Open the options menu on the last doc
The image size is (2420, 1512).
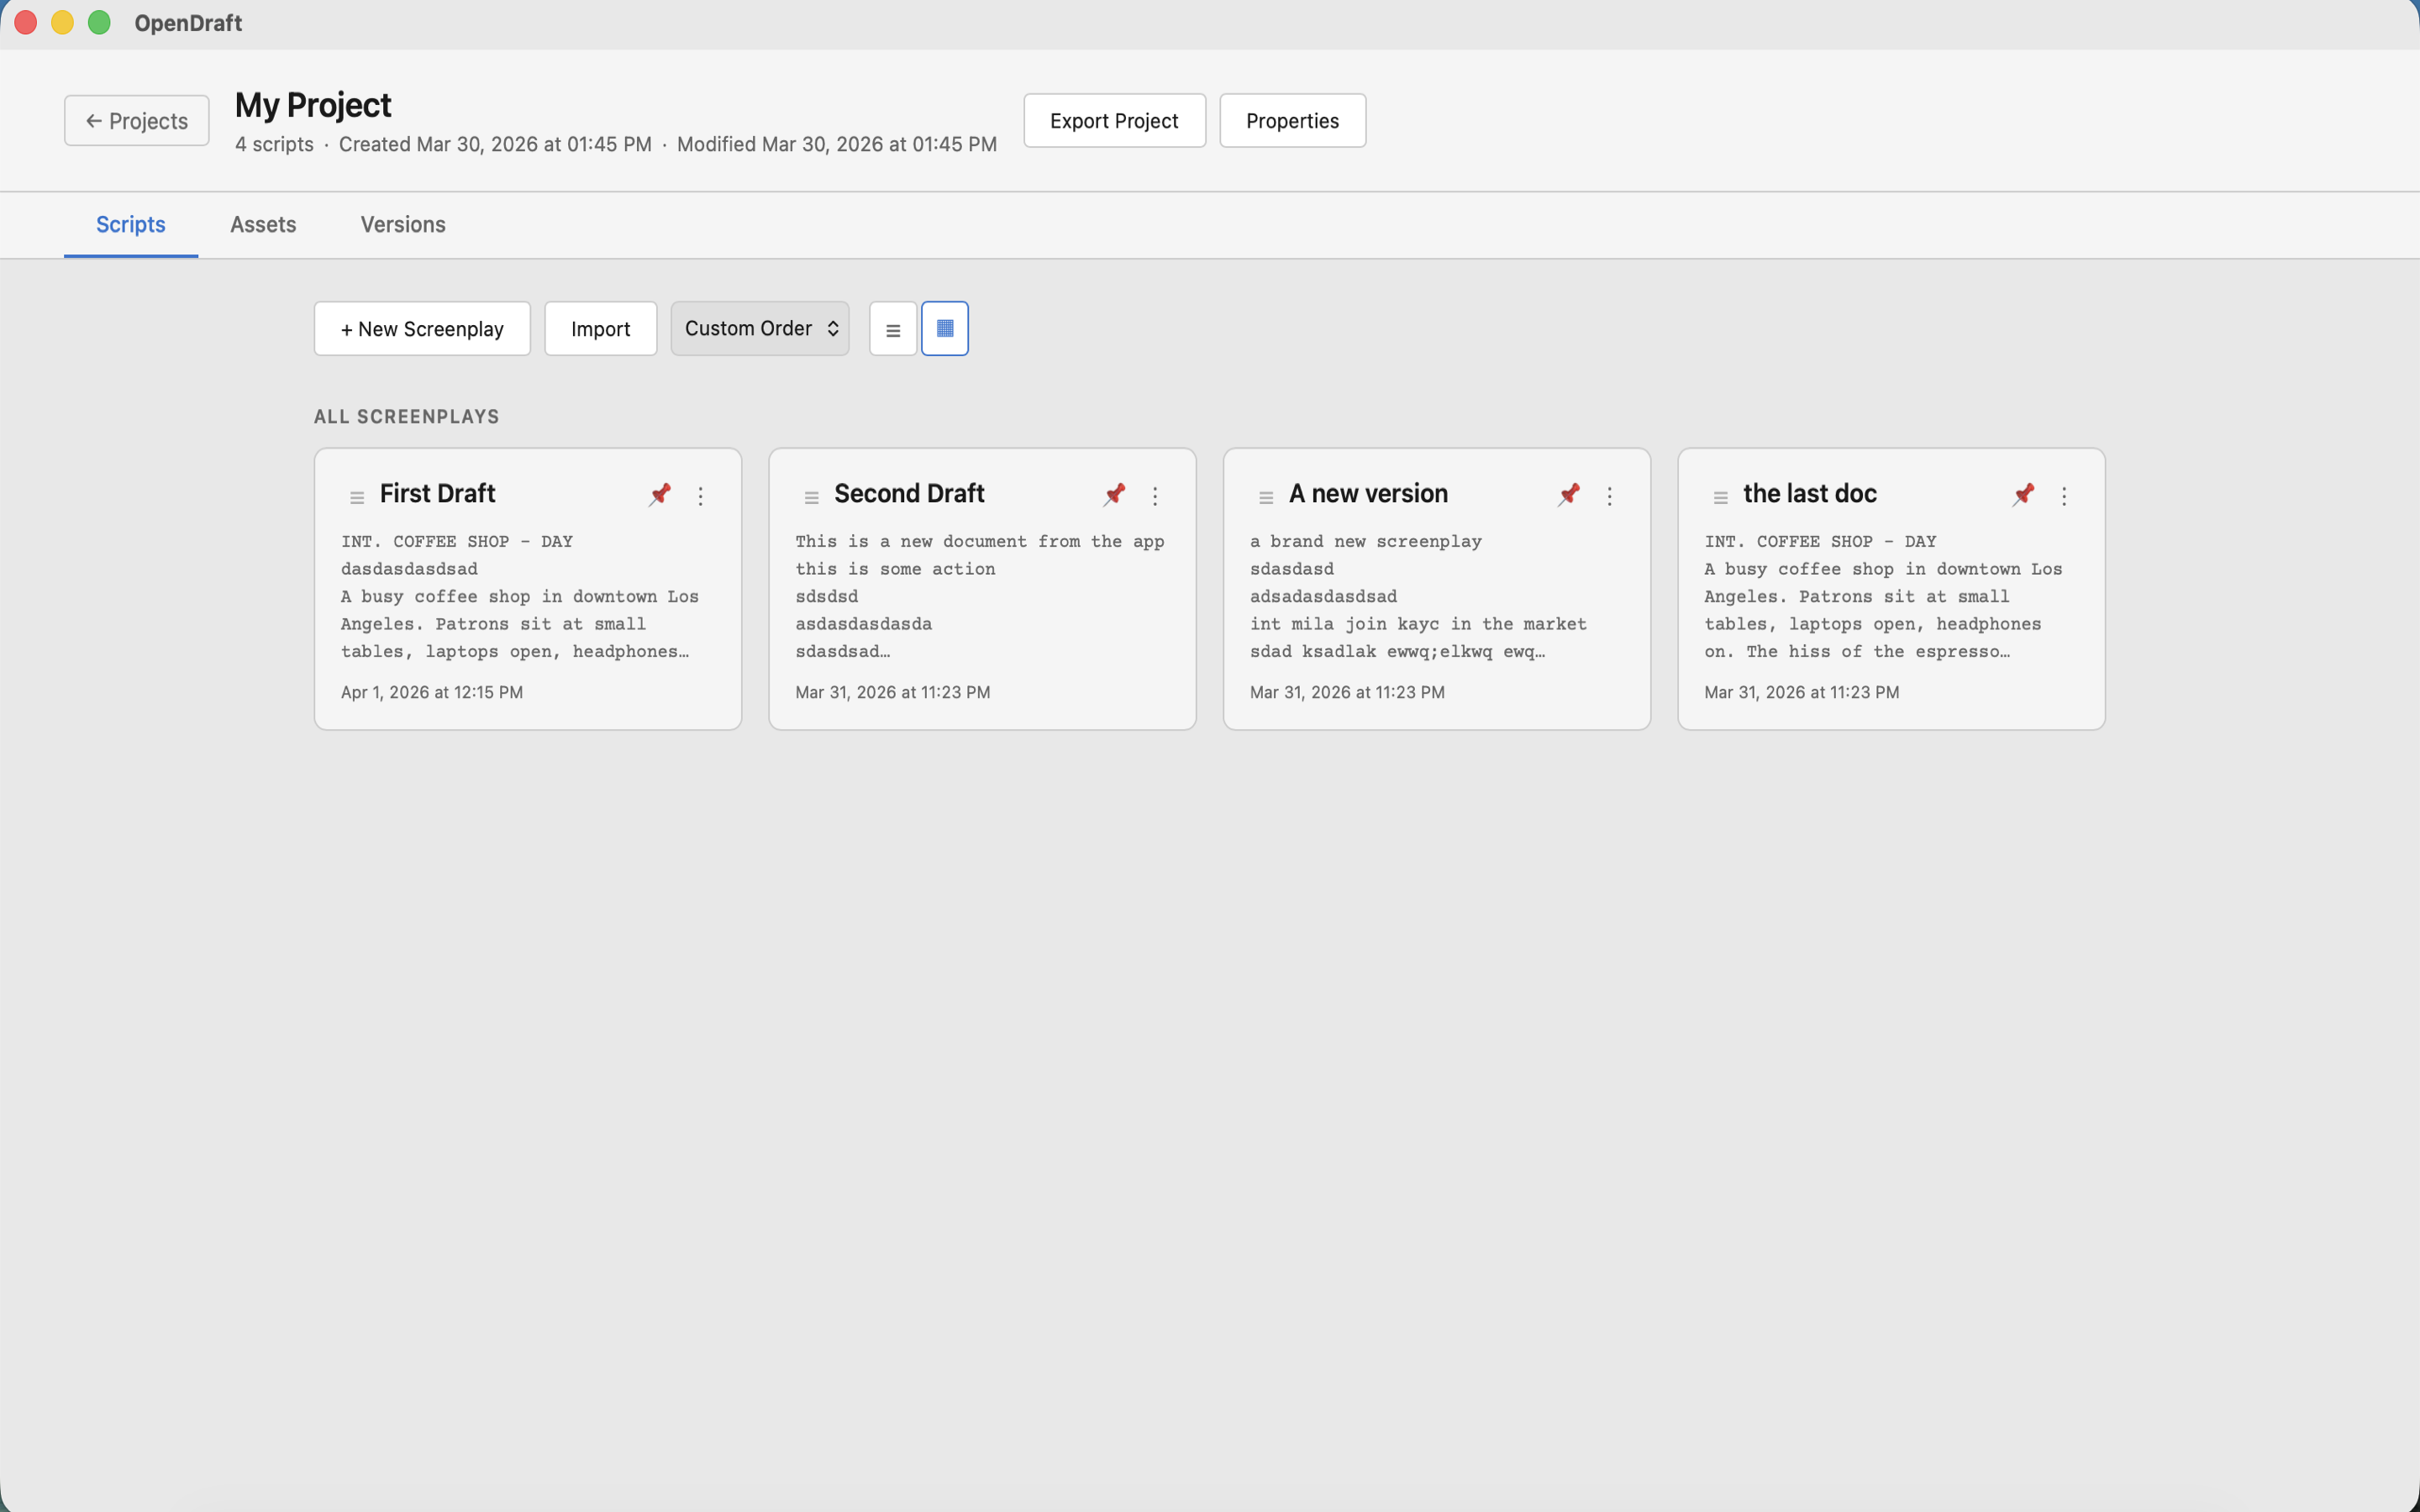2064,495
